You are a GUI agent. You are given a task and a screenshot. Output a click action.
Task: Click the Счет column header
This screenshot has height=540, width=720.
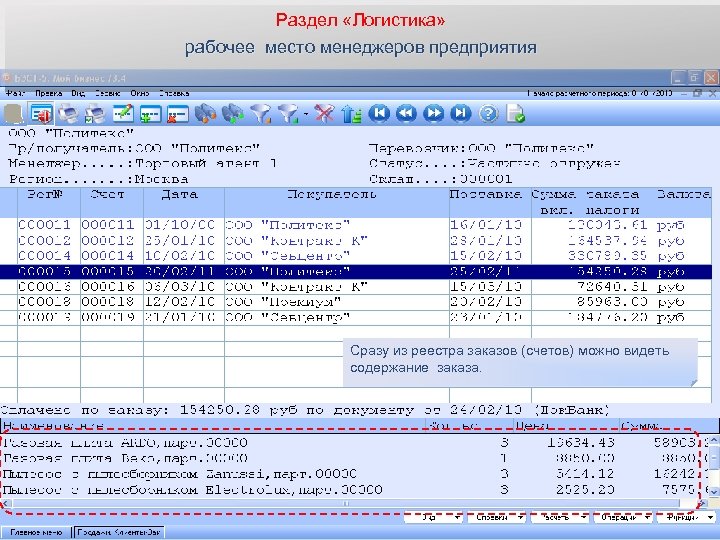(x=112, y=202)
